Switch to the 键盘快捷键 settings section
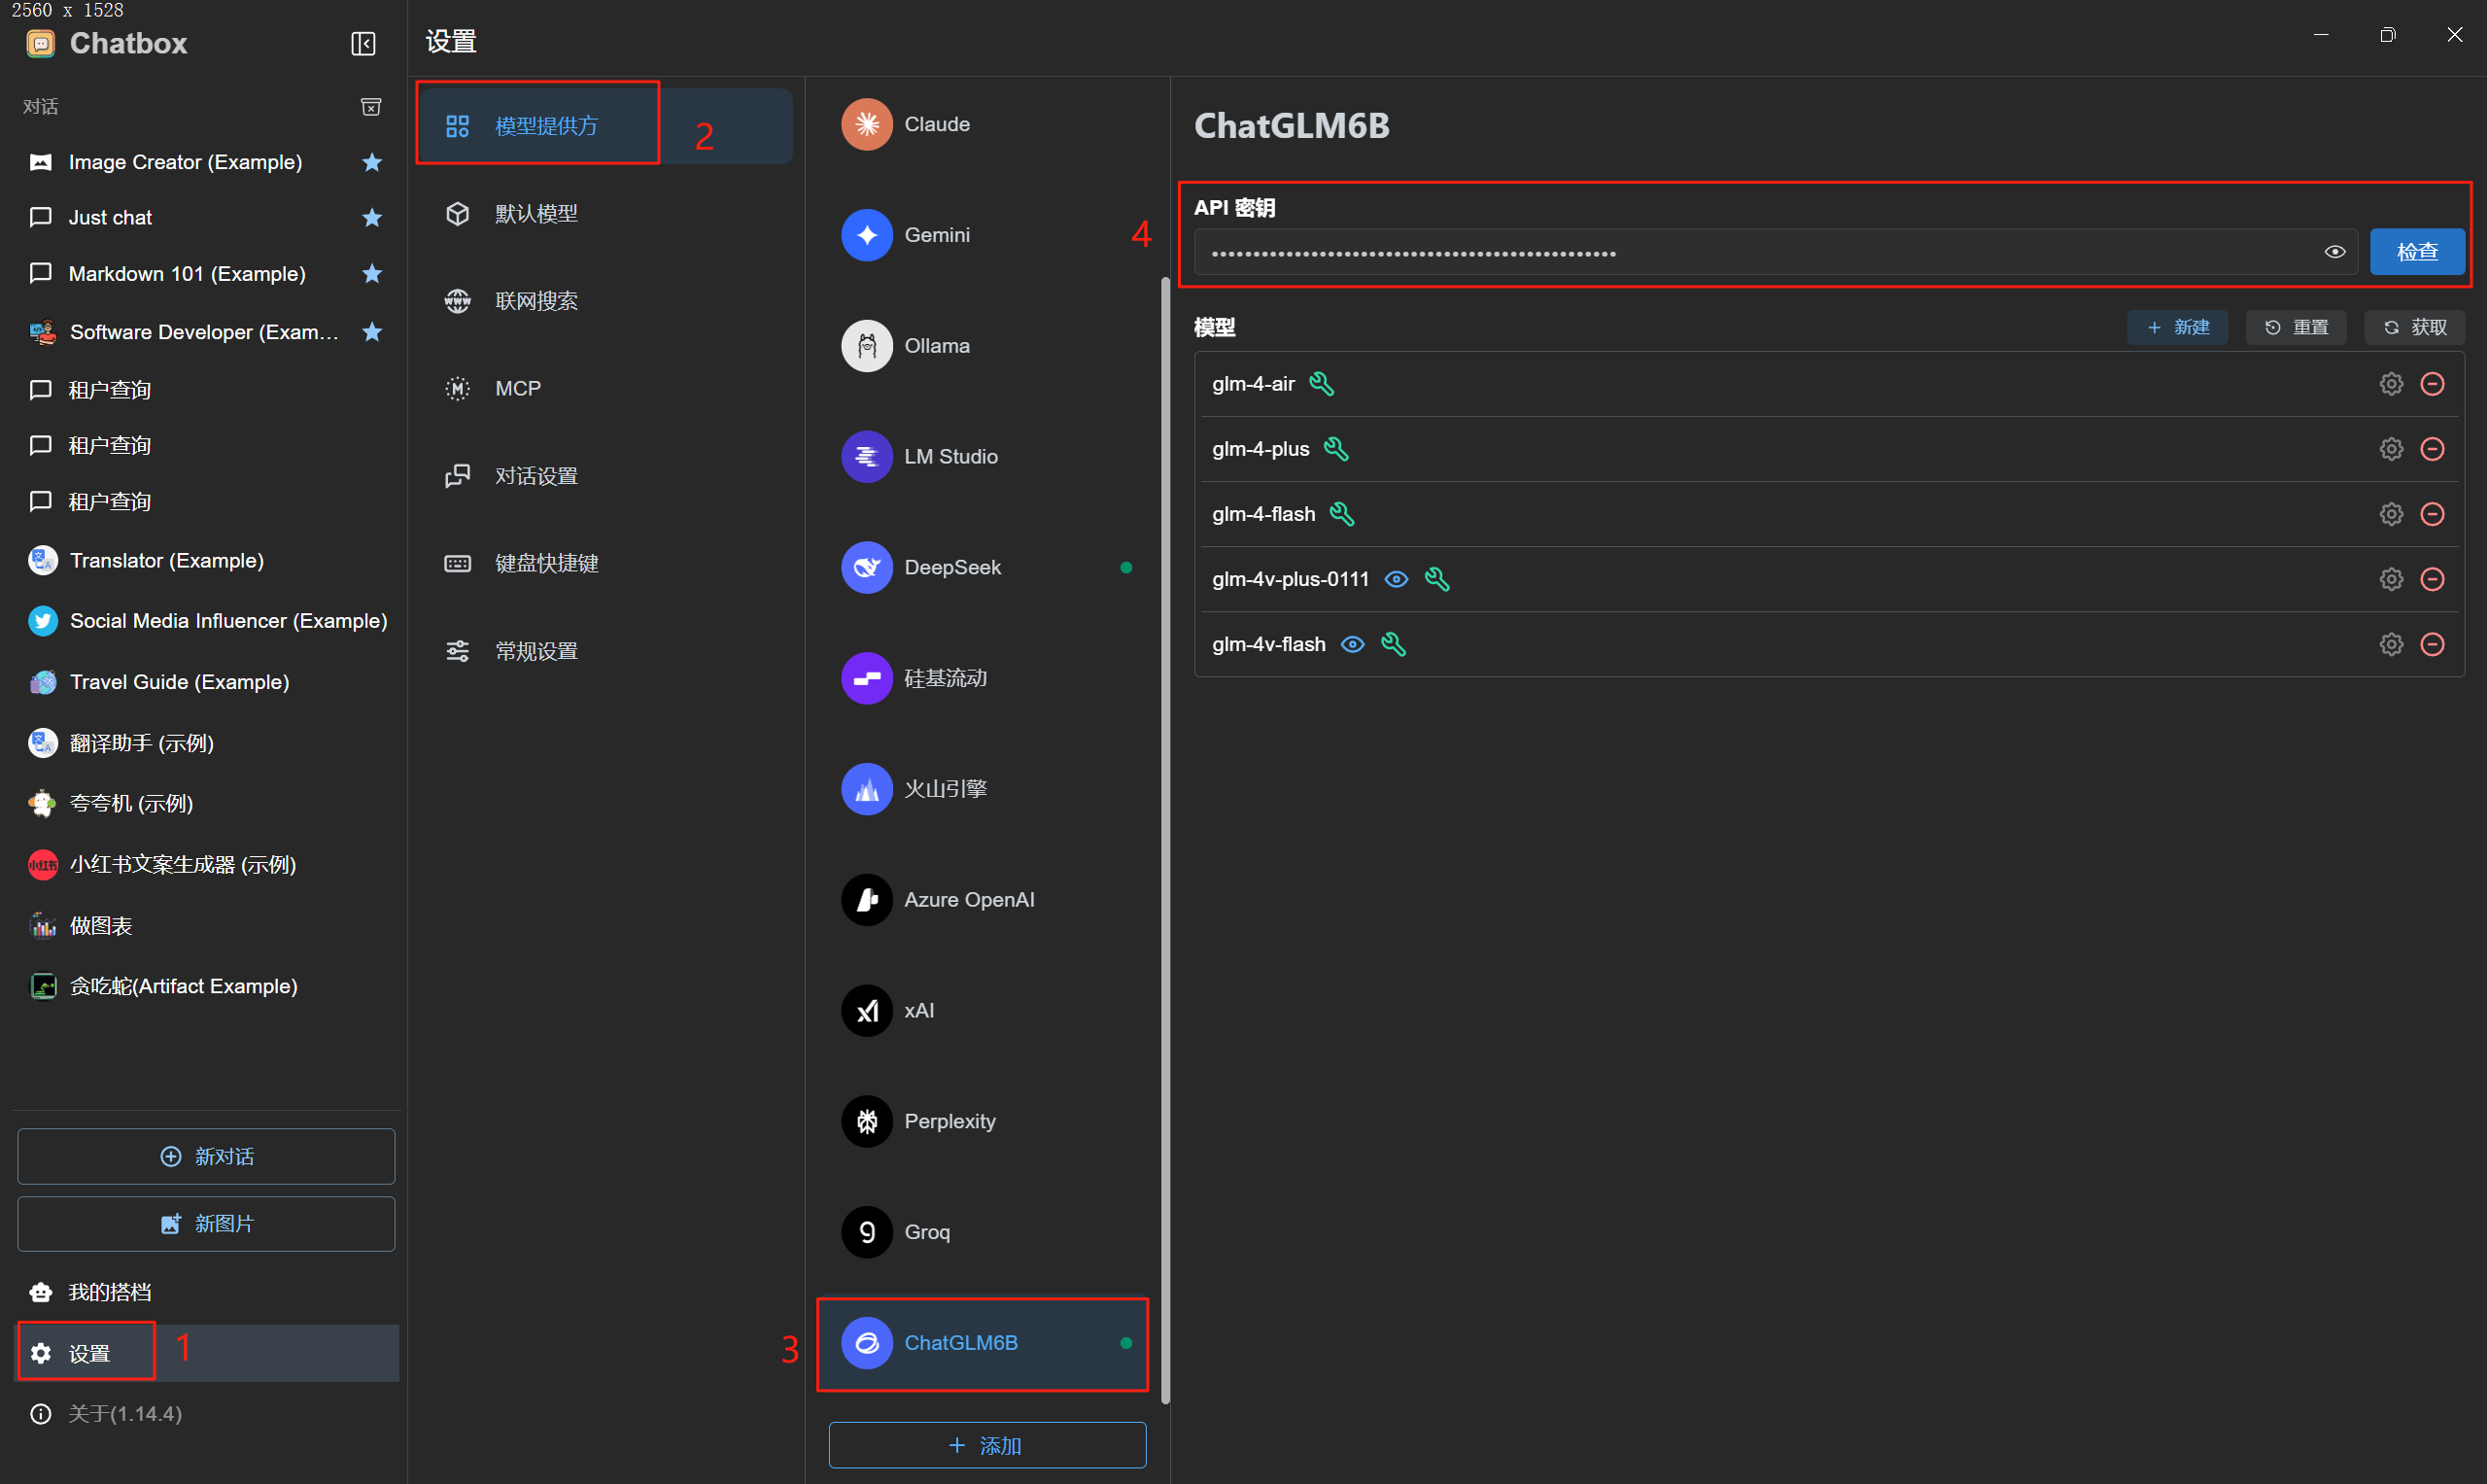Screen dimensions: 2487x1484 pyautogui.click(x=546, y=562)
